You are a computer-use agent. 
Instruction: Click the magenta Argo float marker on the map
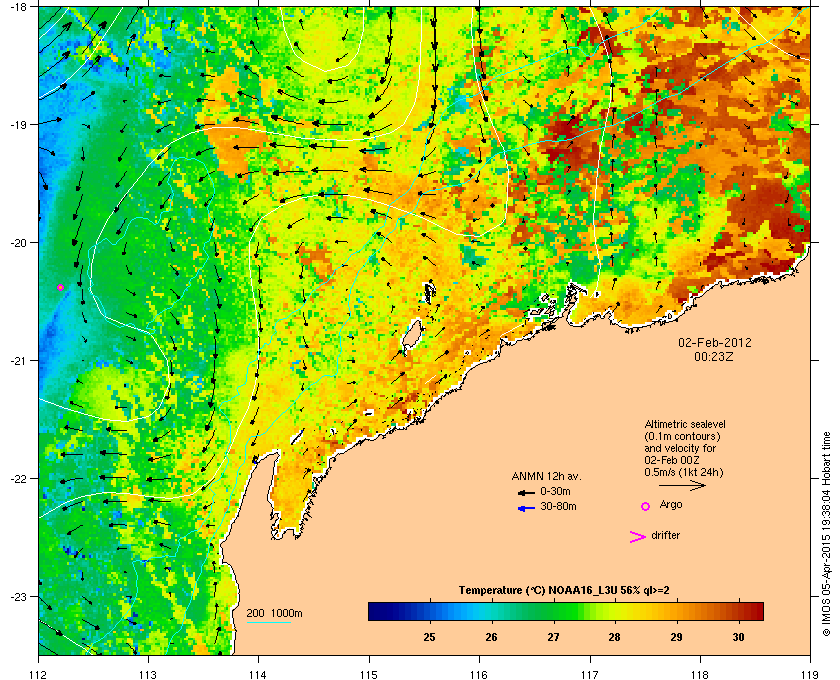61,288
